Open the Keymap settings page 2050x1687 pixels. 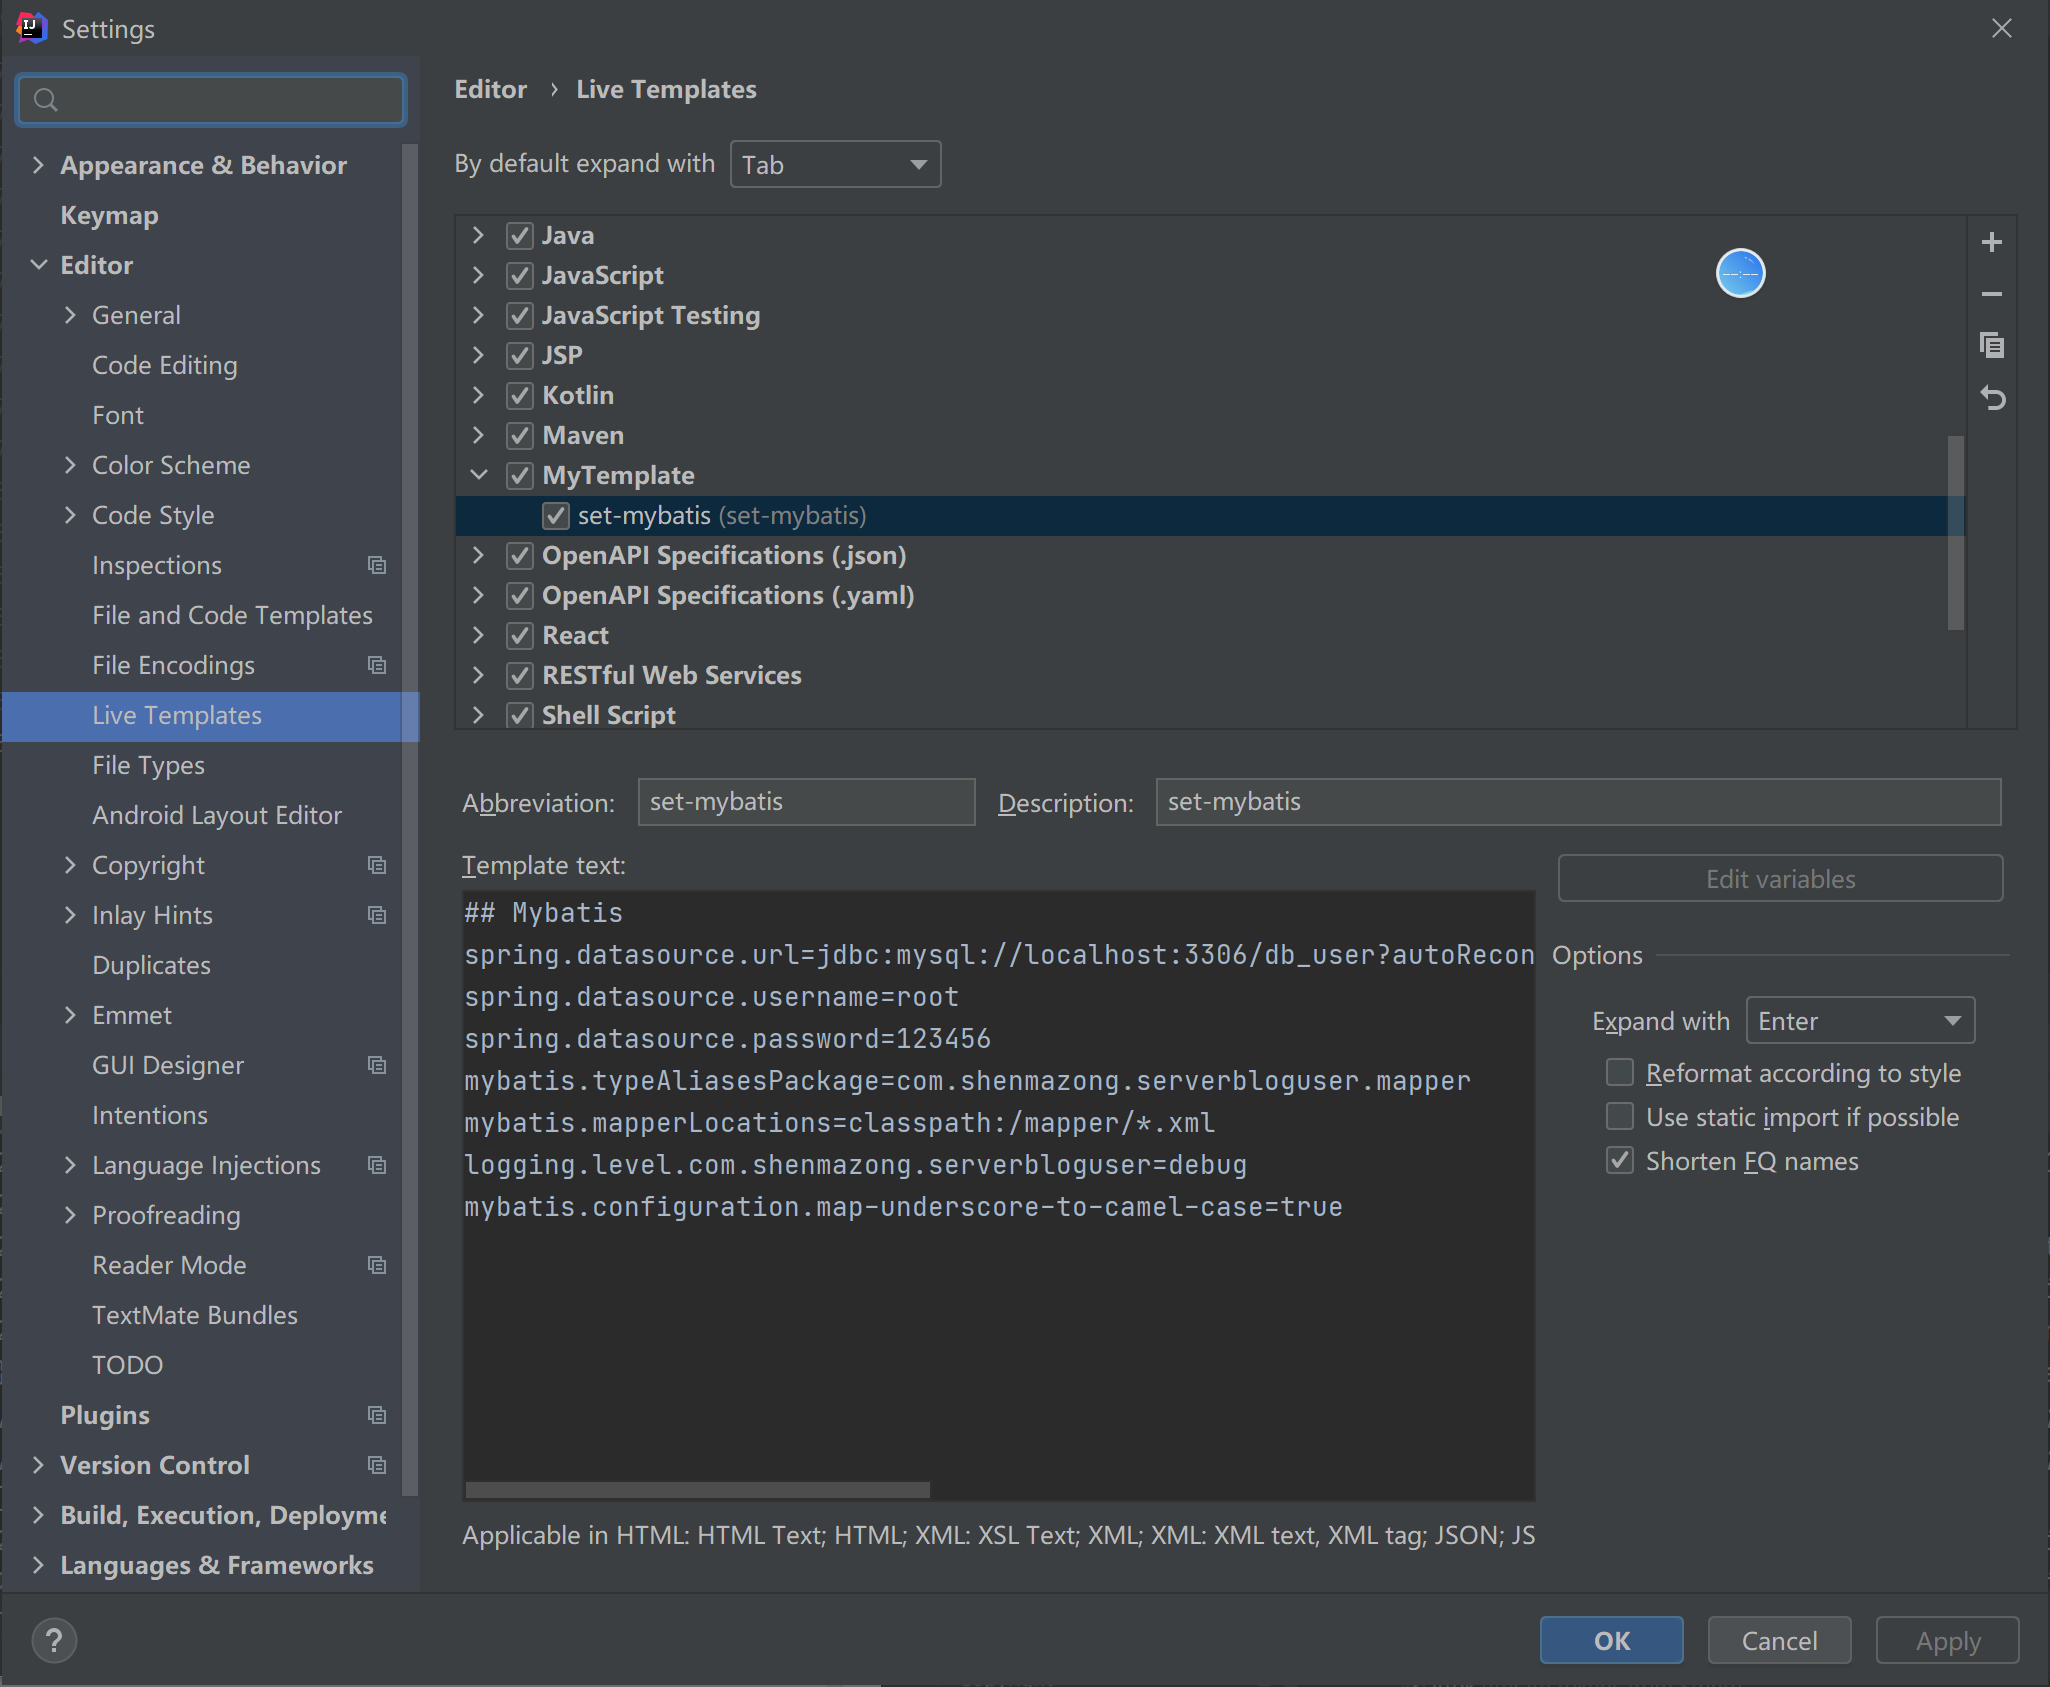[x=109, y=215]
